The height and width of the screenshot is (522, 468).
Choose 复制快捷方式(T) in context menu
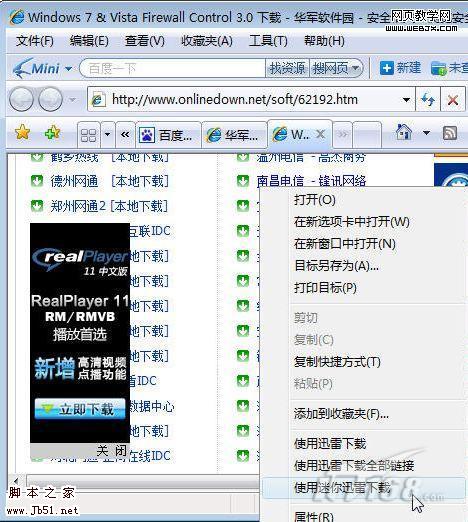tap(337, 362)
